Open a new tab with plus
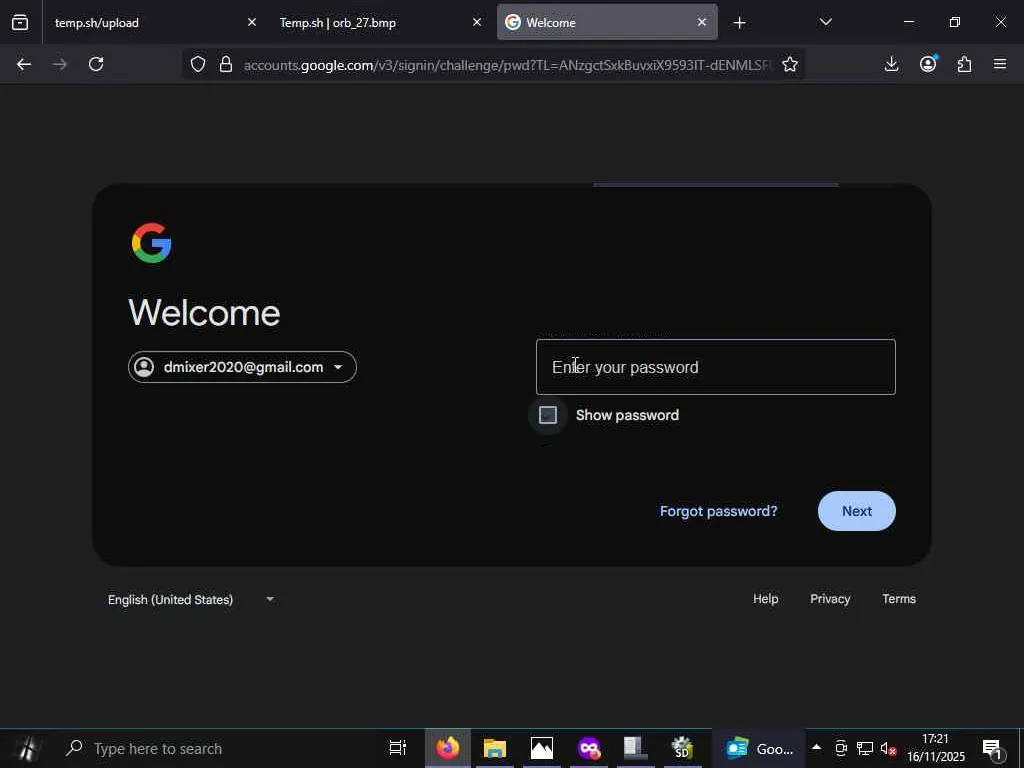1024x768 pixels. click(739, 23)
